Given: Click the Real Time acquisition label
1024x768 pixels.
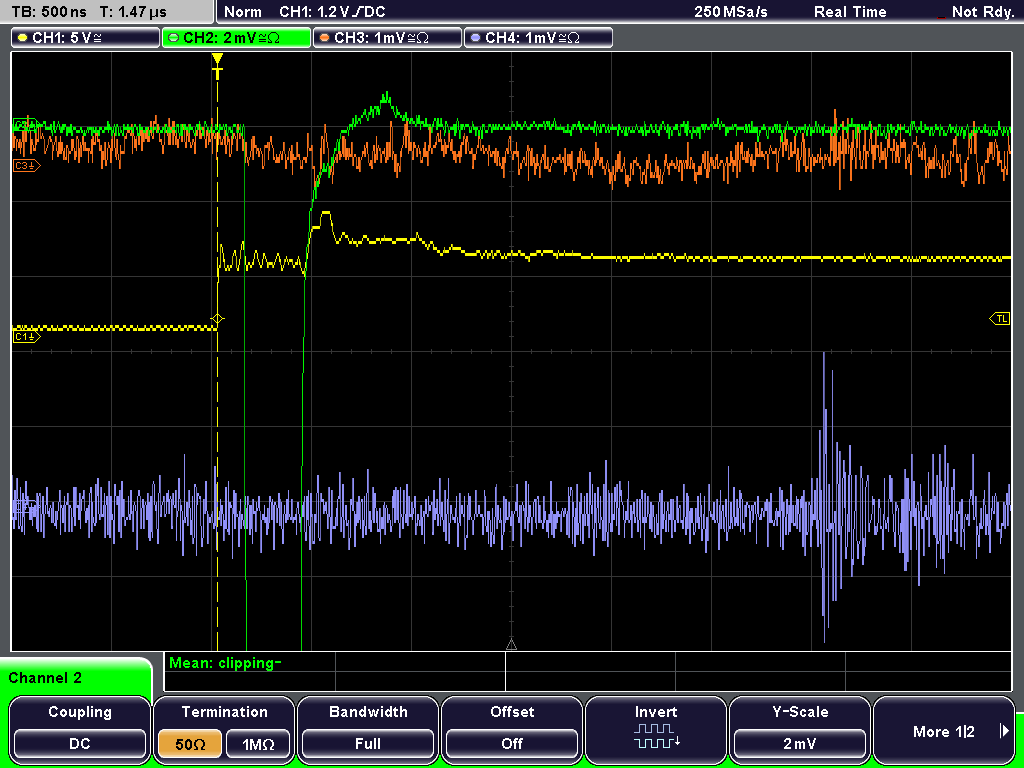Looking at the screenshot, I should pyautogui.click(x=850, y=12).
